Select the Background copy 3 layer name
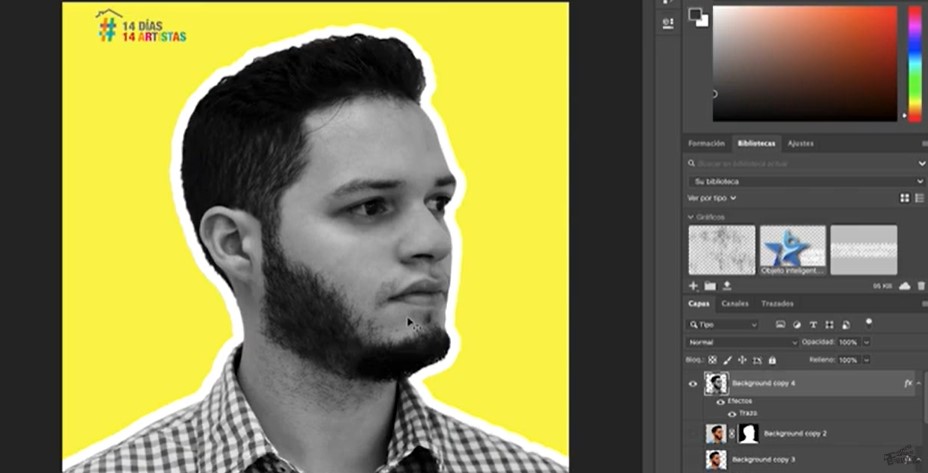The image size is (928, 473). [x=763, y=459]
